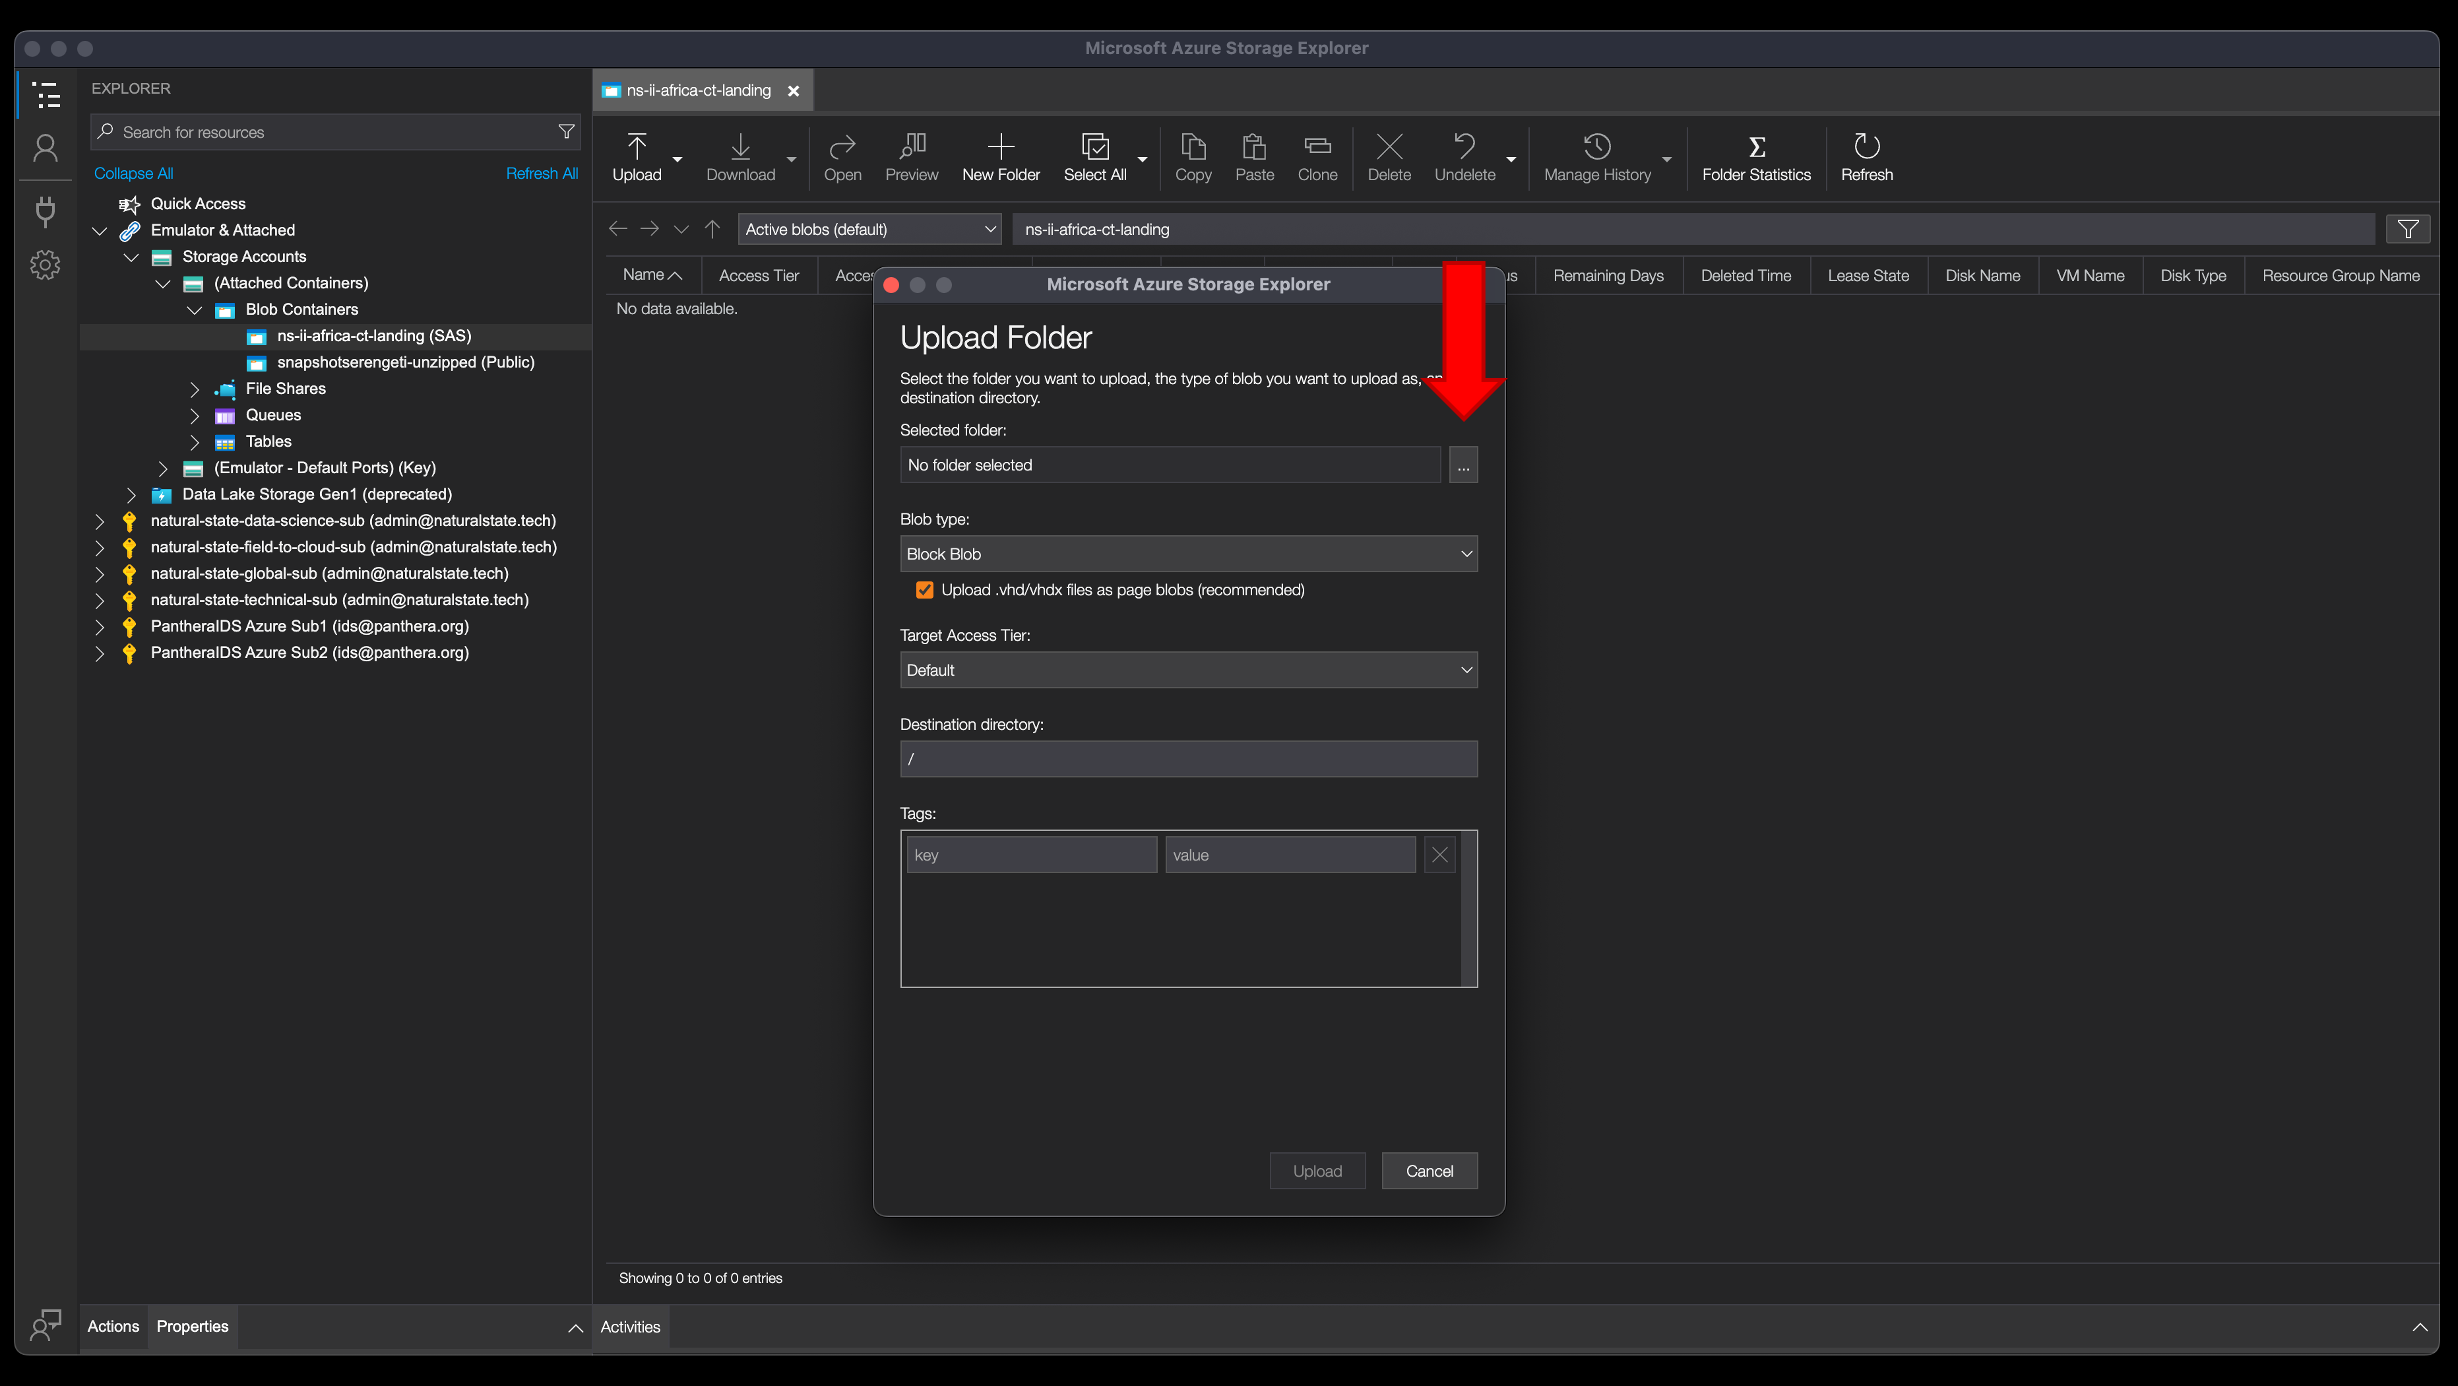This screenshot has height=1386, width=2458.
Task: Collapse the Blob Containers tree node
Action: tap(195, 310)
